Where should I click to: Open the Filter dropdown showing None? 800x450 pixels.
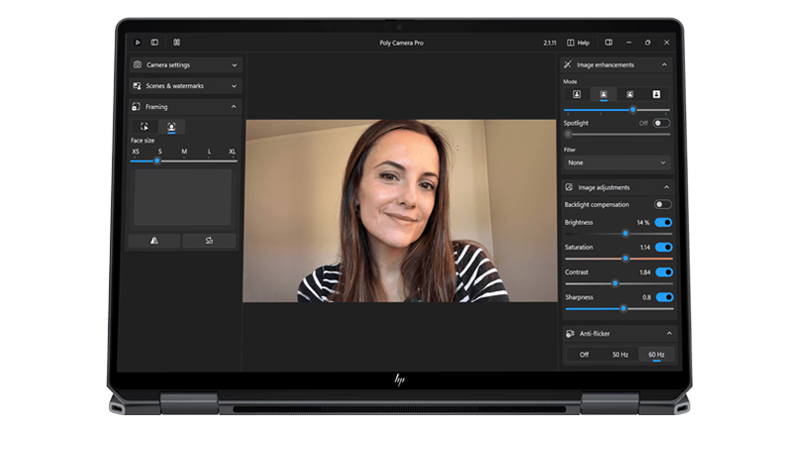pyautogui.click(x=616, y=162)
